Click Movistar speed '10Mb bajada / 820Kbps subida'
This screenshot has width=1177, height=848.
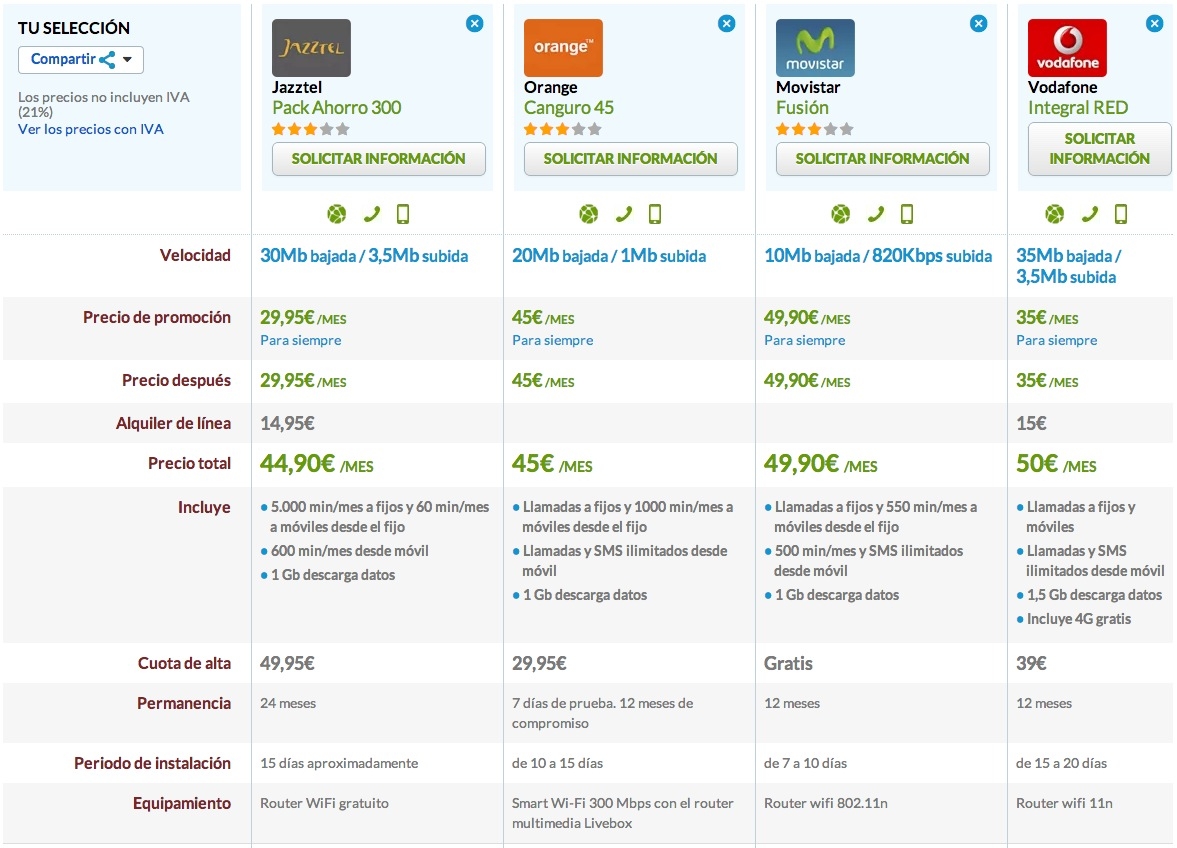coord(878,256)
